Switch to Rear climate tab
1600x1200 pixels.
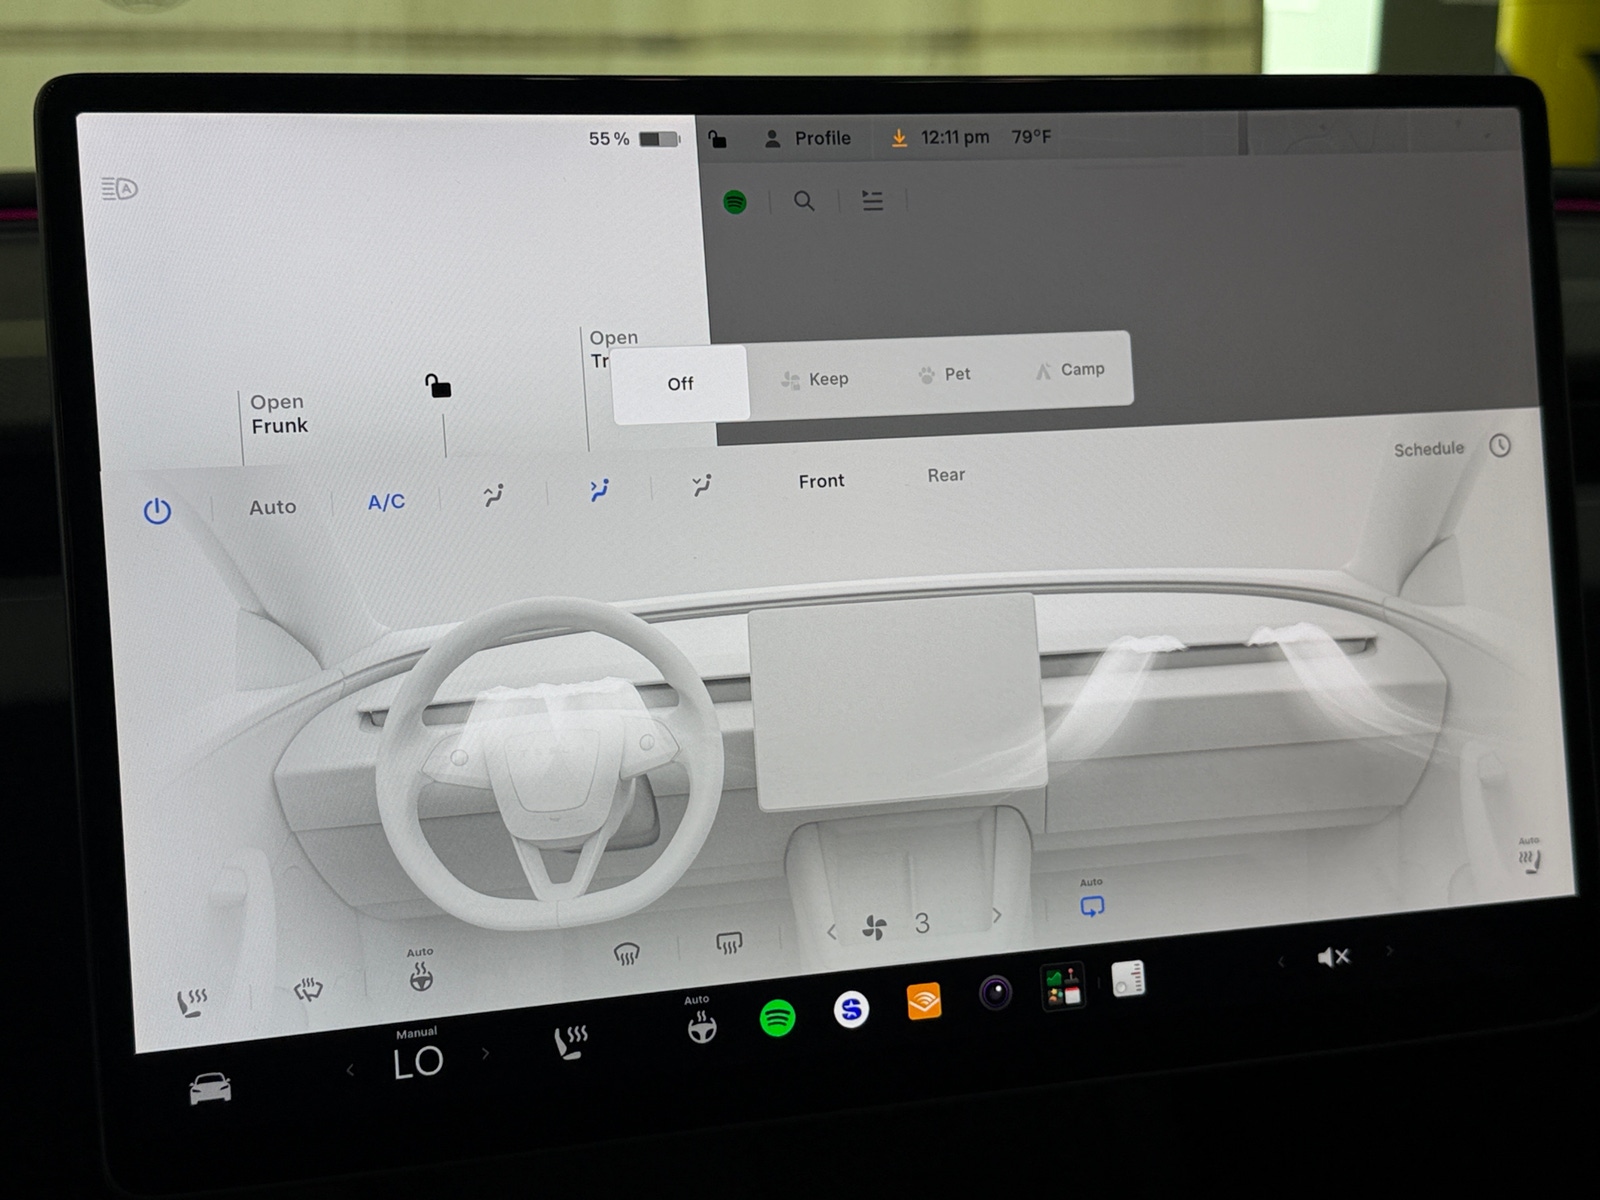pos(946,475)
